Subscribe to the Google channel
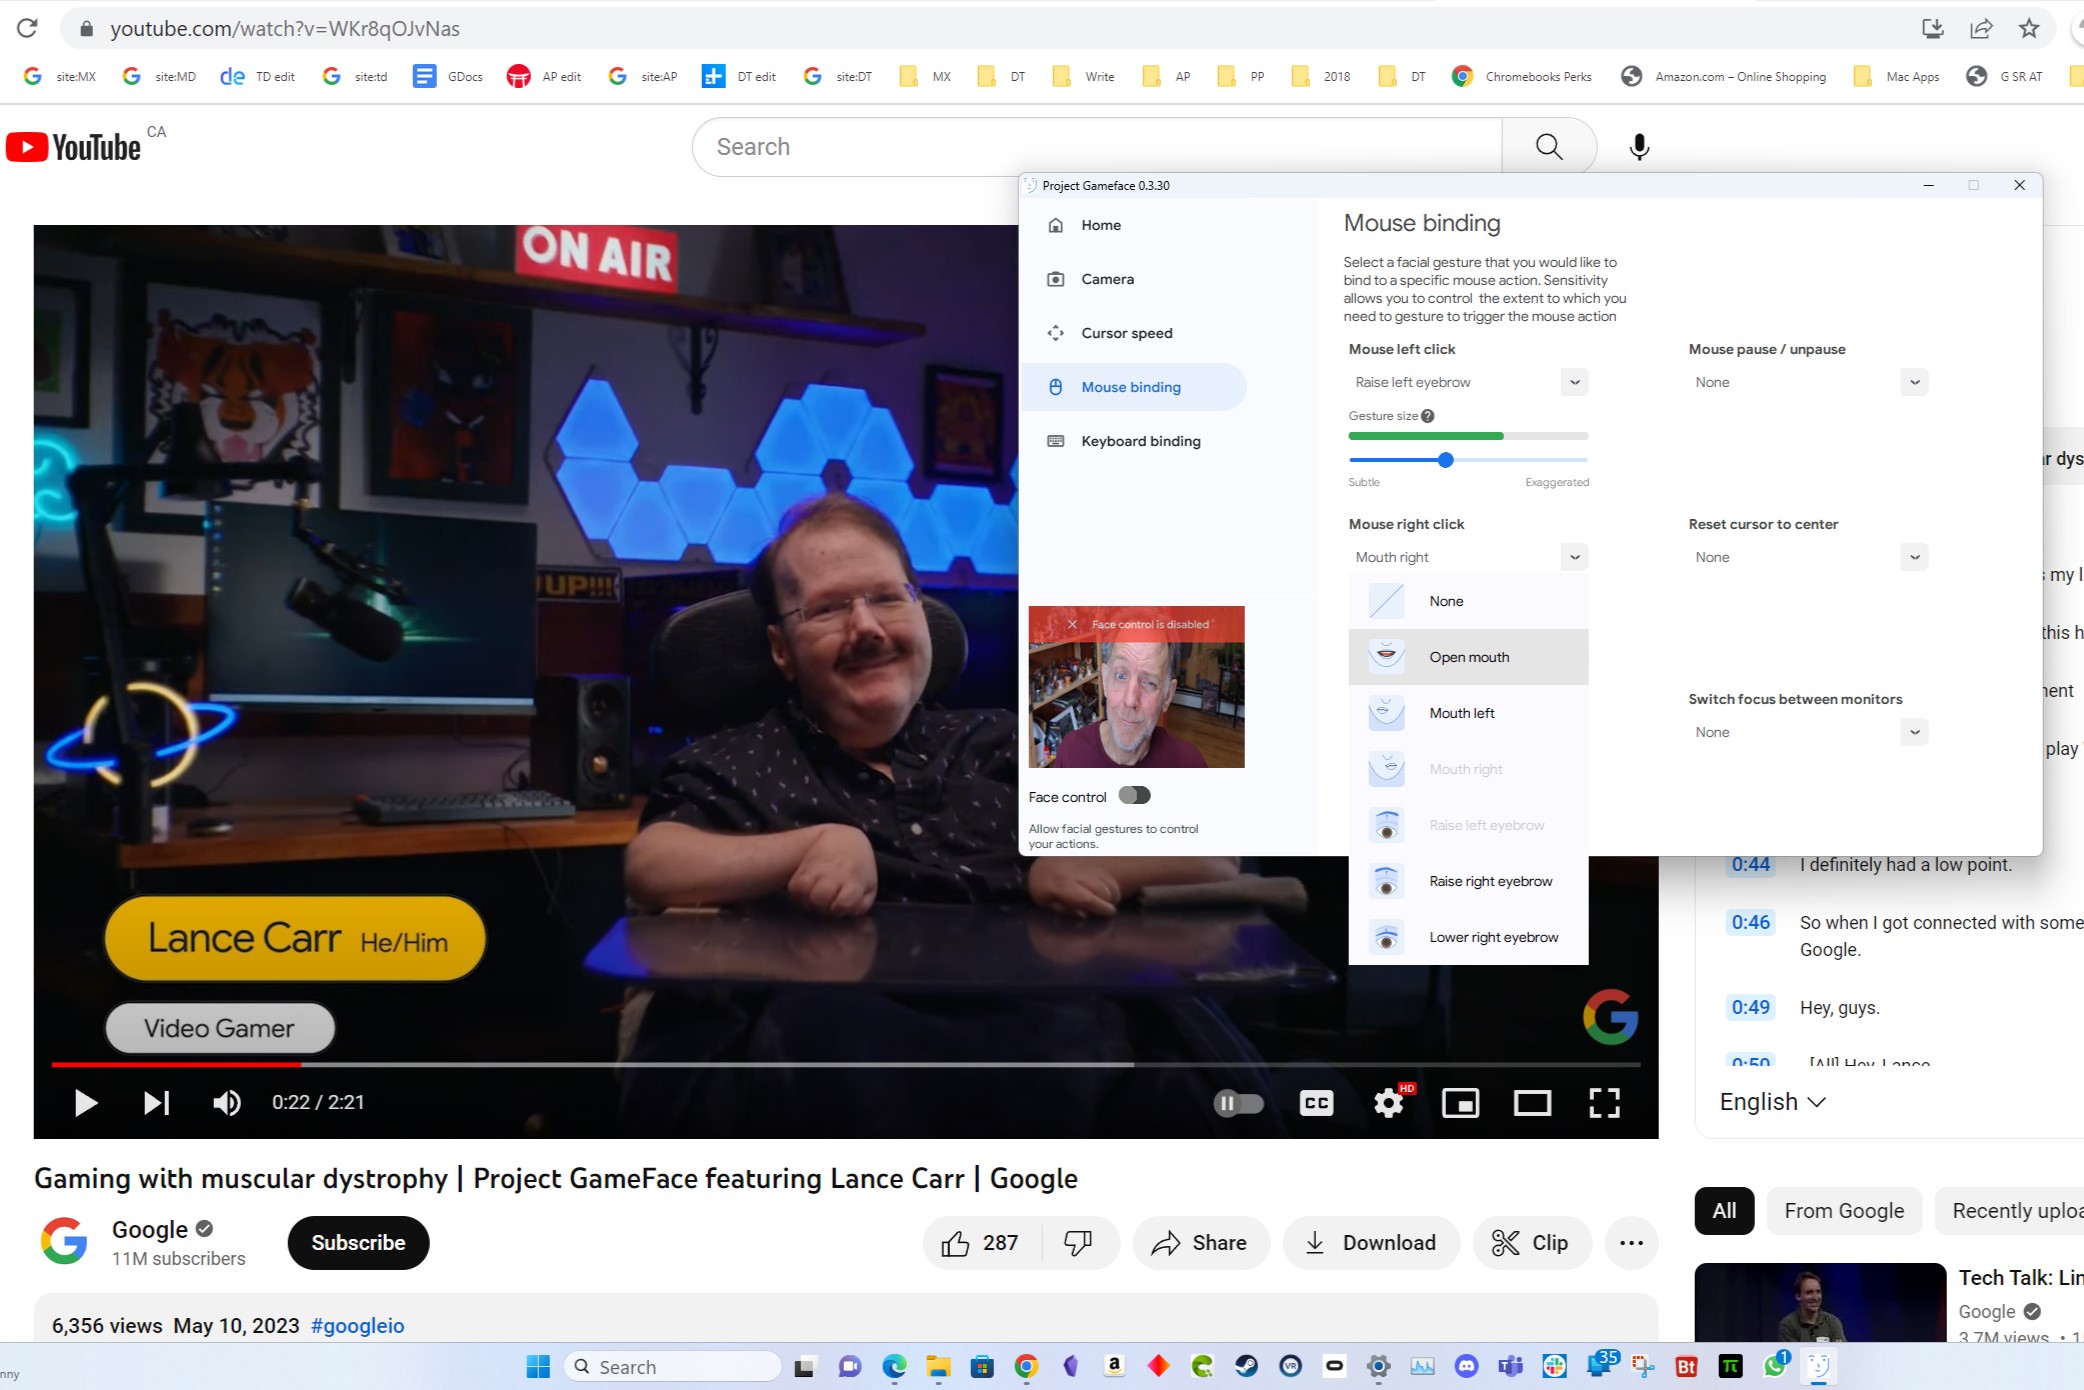The height and width of the screenshot is (1390, 2084). pos(358,1242)
